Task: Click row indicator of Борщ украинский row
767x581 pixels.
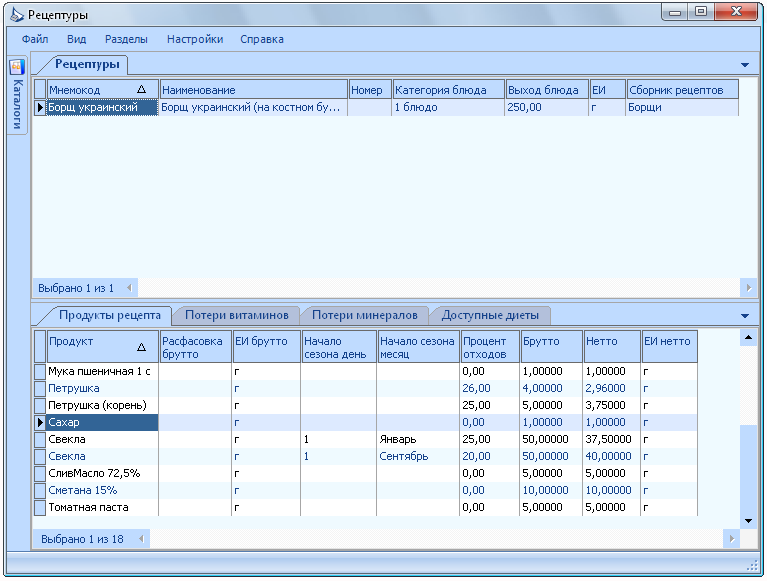Action: [x=40, y=108]
